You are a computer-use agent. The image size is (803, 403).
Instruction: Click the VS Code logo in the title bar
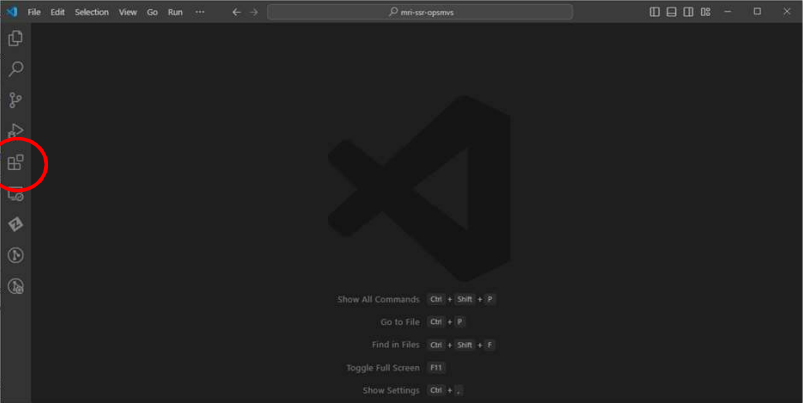point(12,12)
